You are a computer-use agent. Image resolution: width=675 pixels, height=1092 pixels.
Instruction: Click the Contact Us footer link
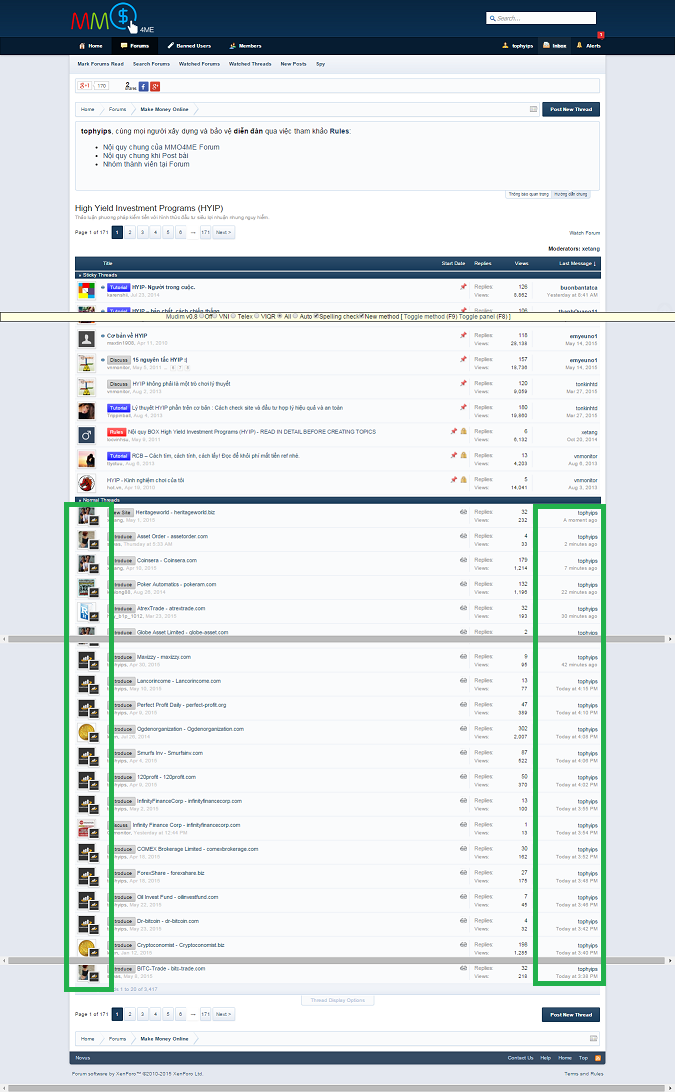tap(520, 1058)
